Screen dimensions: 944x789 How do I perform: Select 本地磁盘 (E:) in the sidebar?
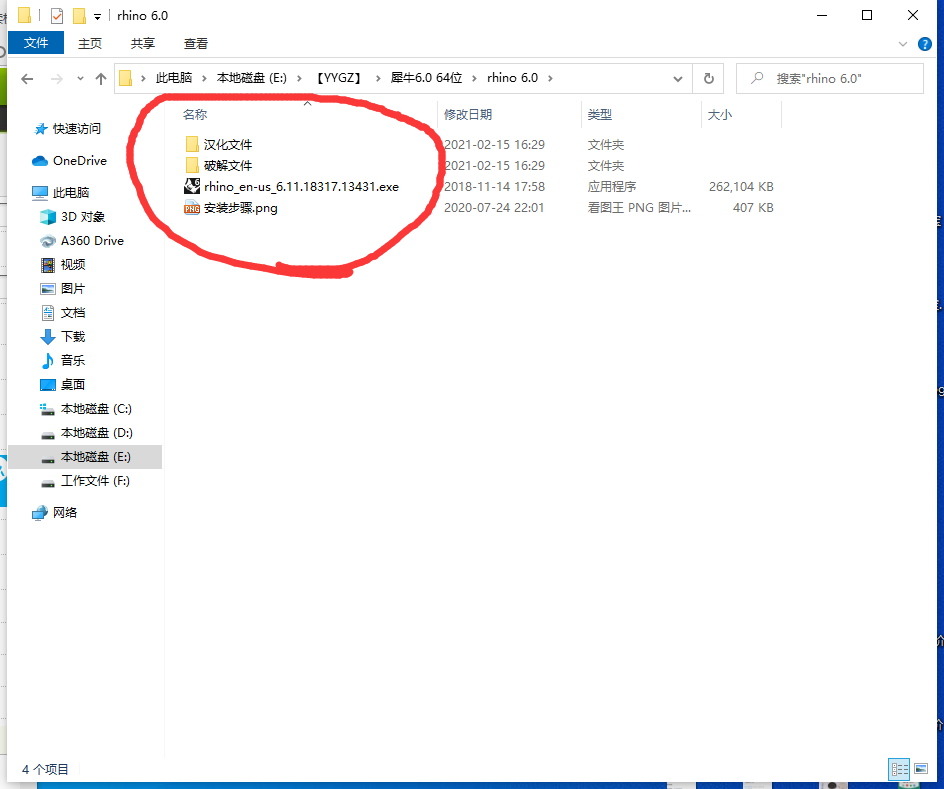pos(85,457)
